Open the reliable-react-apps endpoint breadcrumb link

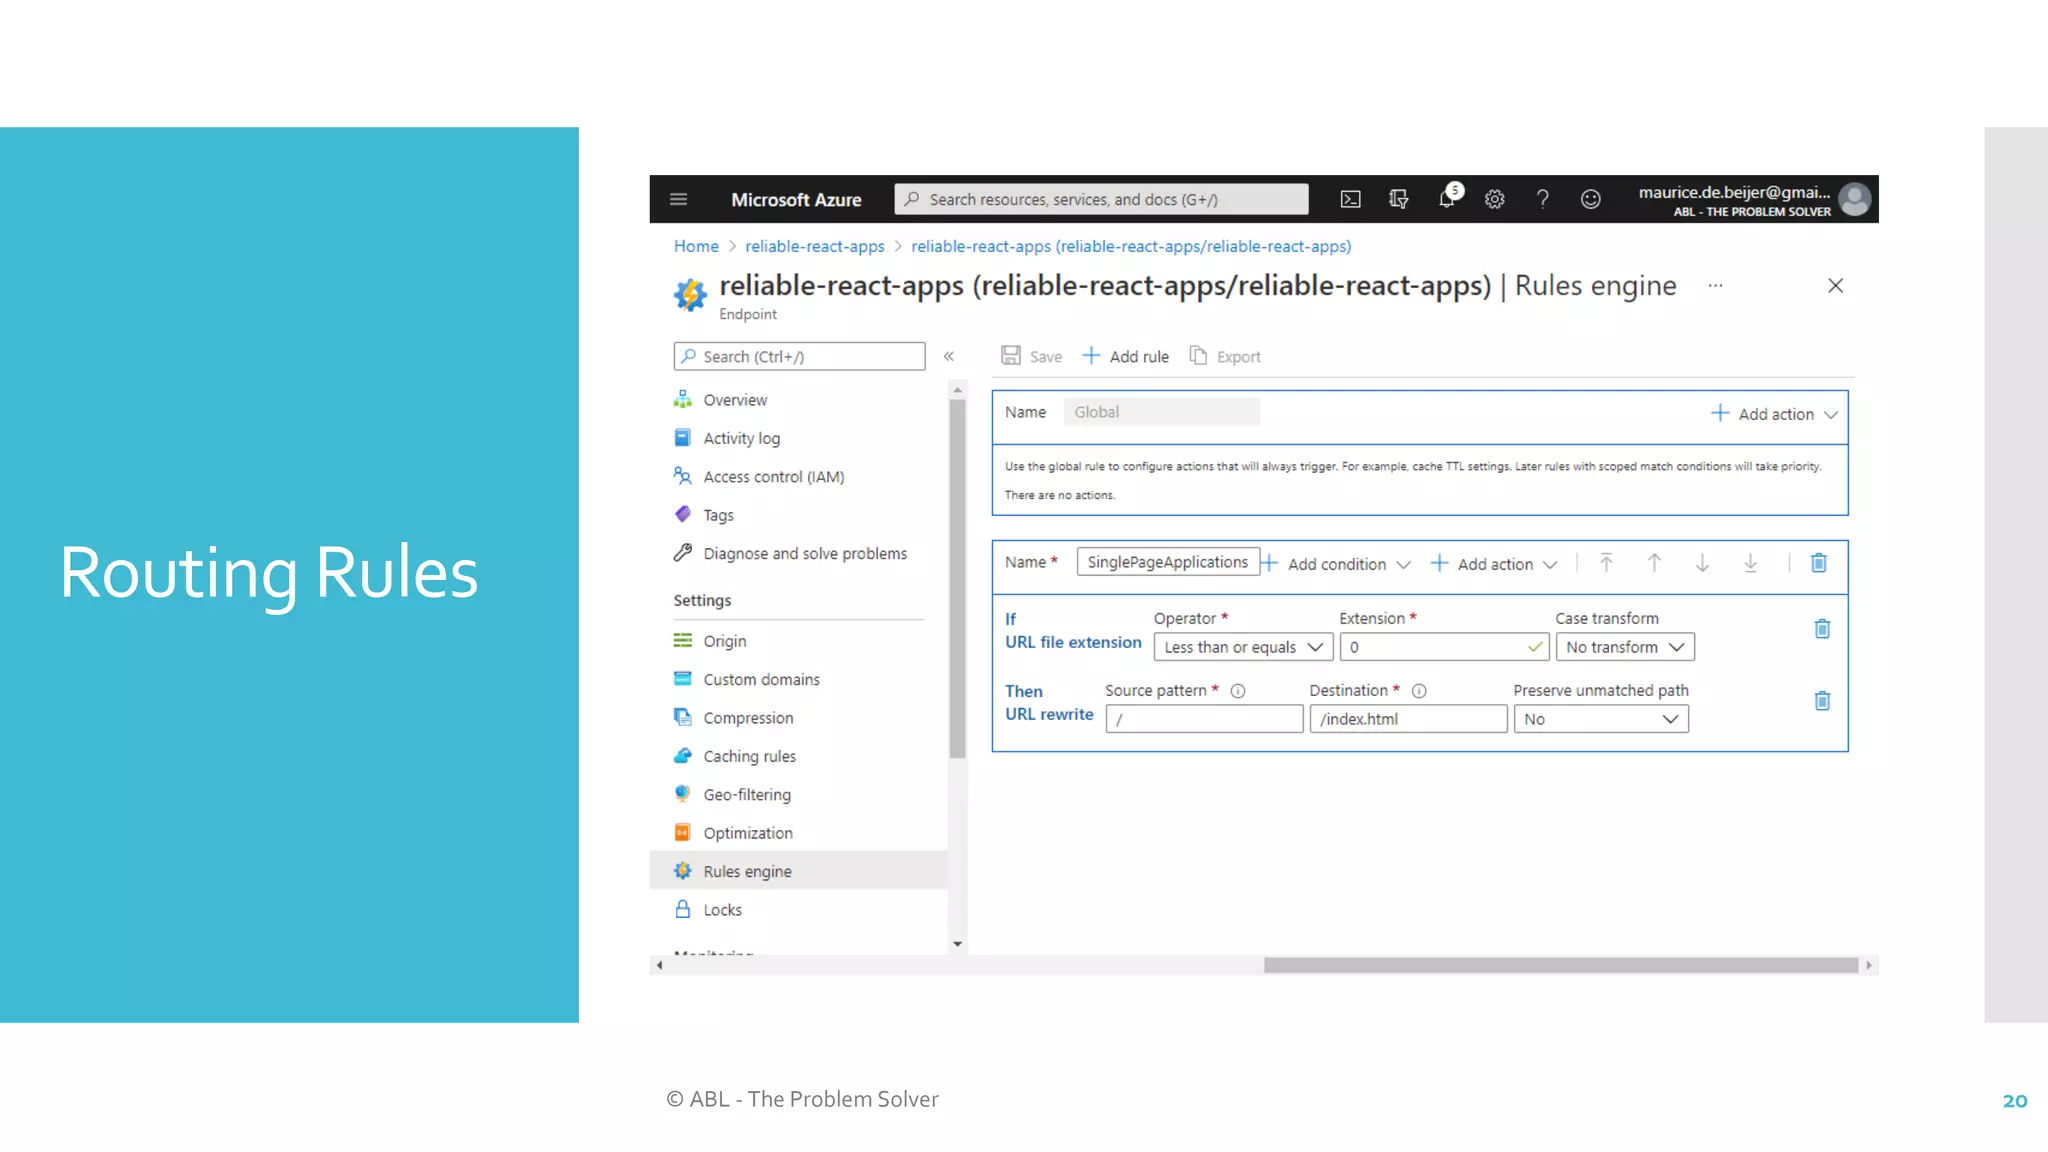1131,246
